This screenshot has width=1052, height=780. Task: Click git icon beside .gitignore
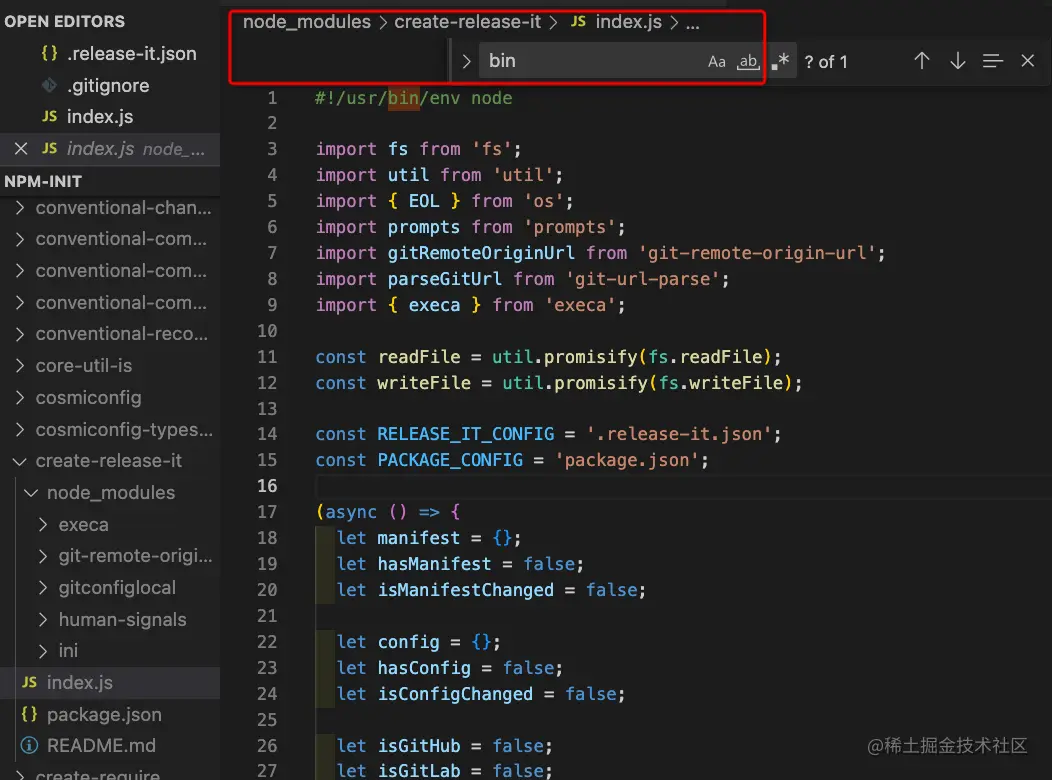pyautogui.click(x=49, y=85)
